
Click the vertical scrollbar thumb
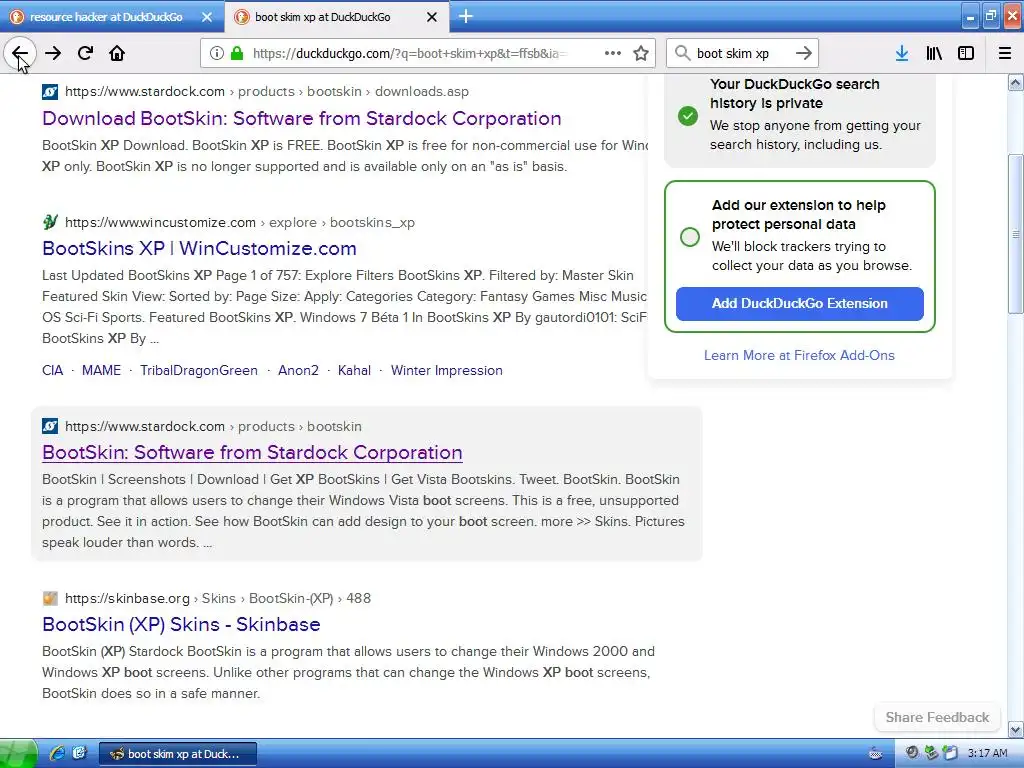(1015, 234)
